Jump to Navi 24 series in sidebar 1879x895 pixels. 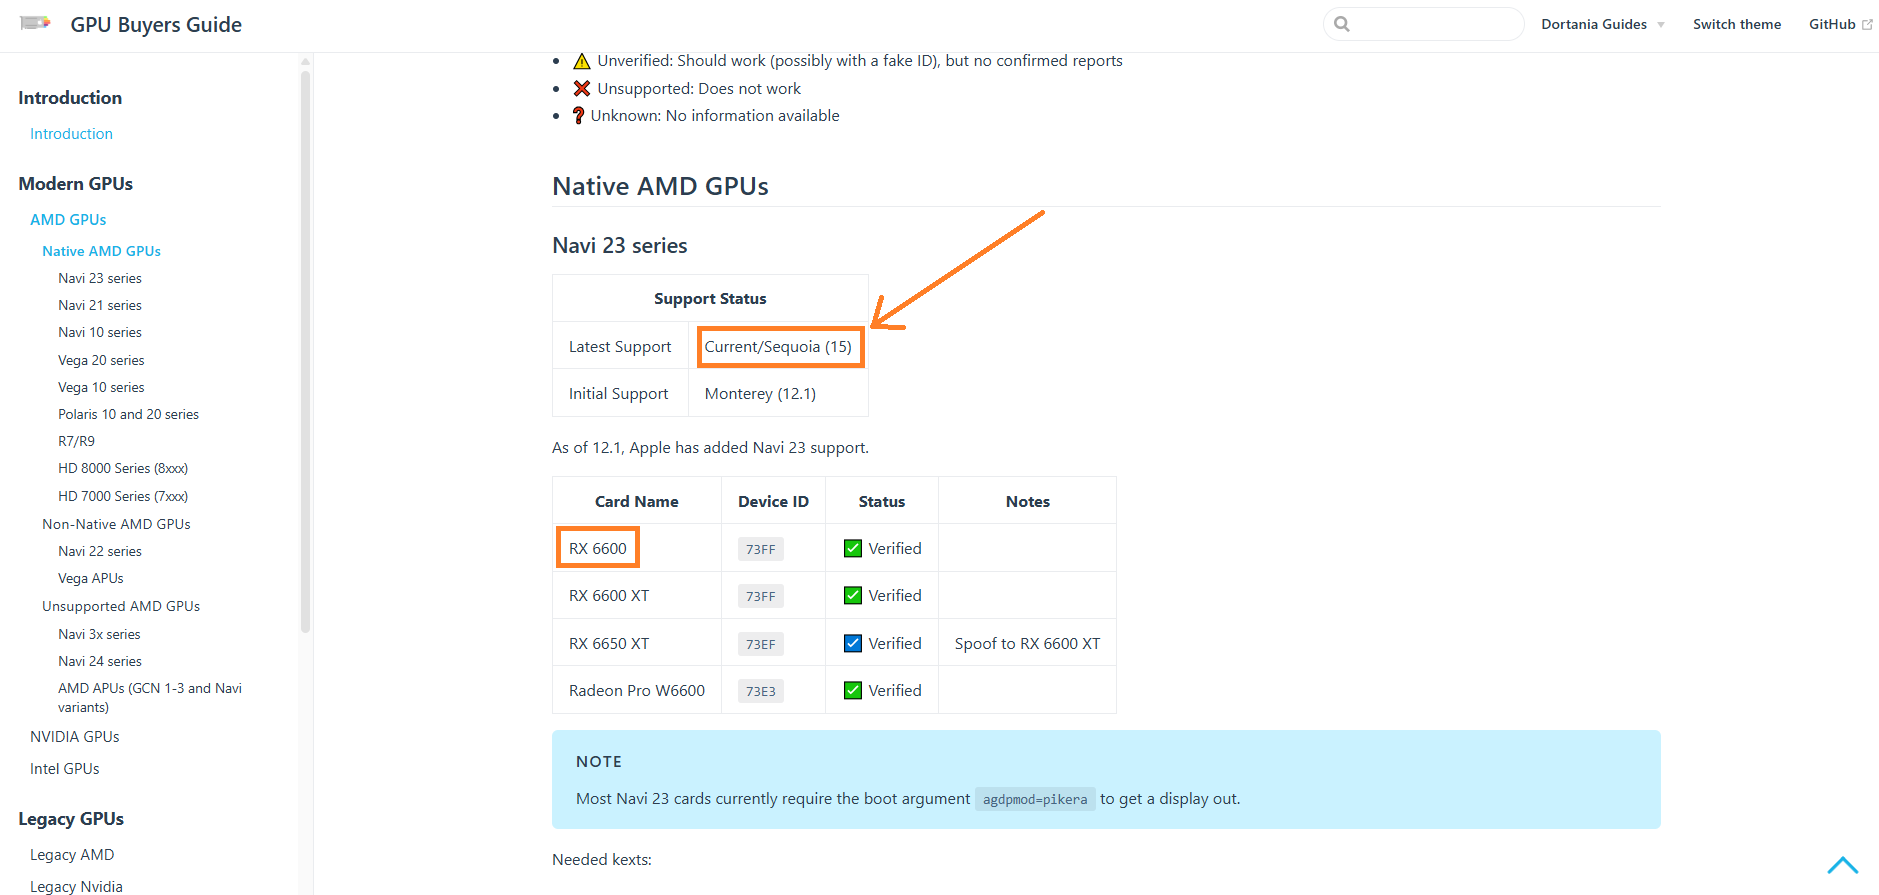point(100,661)
